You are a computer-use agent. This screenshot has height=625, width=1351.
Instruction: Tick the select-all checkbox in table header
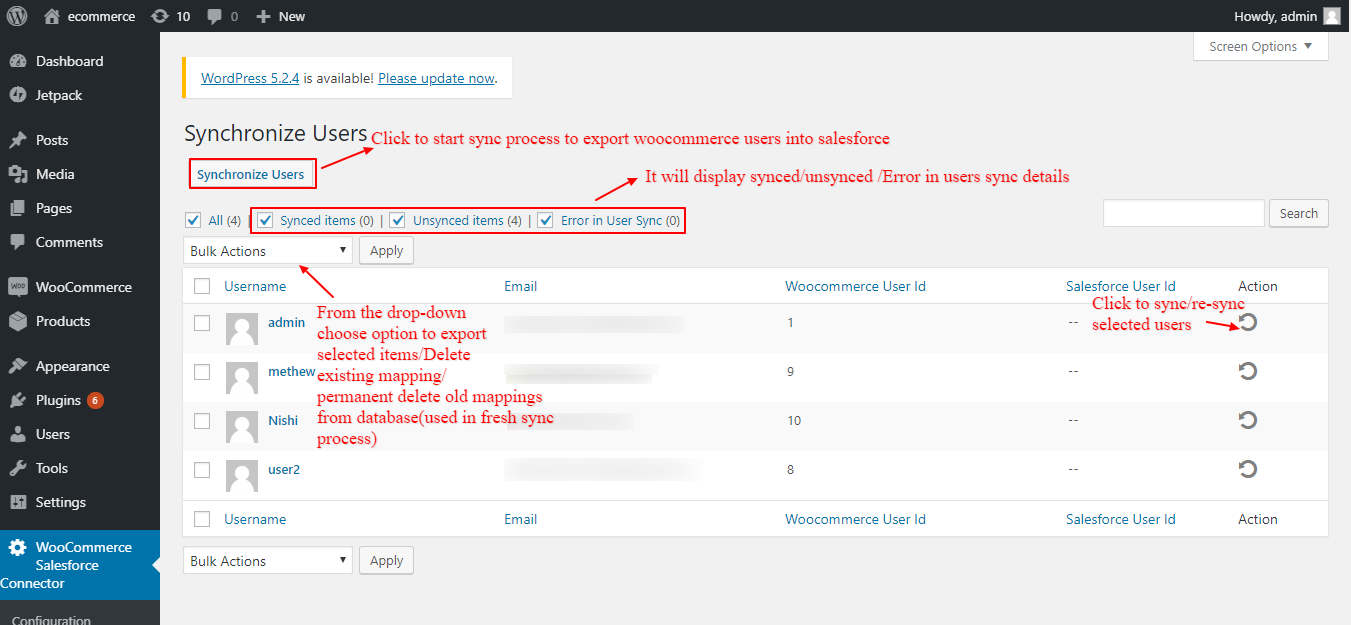coord(202,286)
